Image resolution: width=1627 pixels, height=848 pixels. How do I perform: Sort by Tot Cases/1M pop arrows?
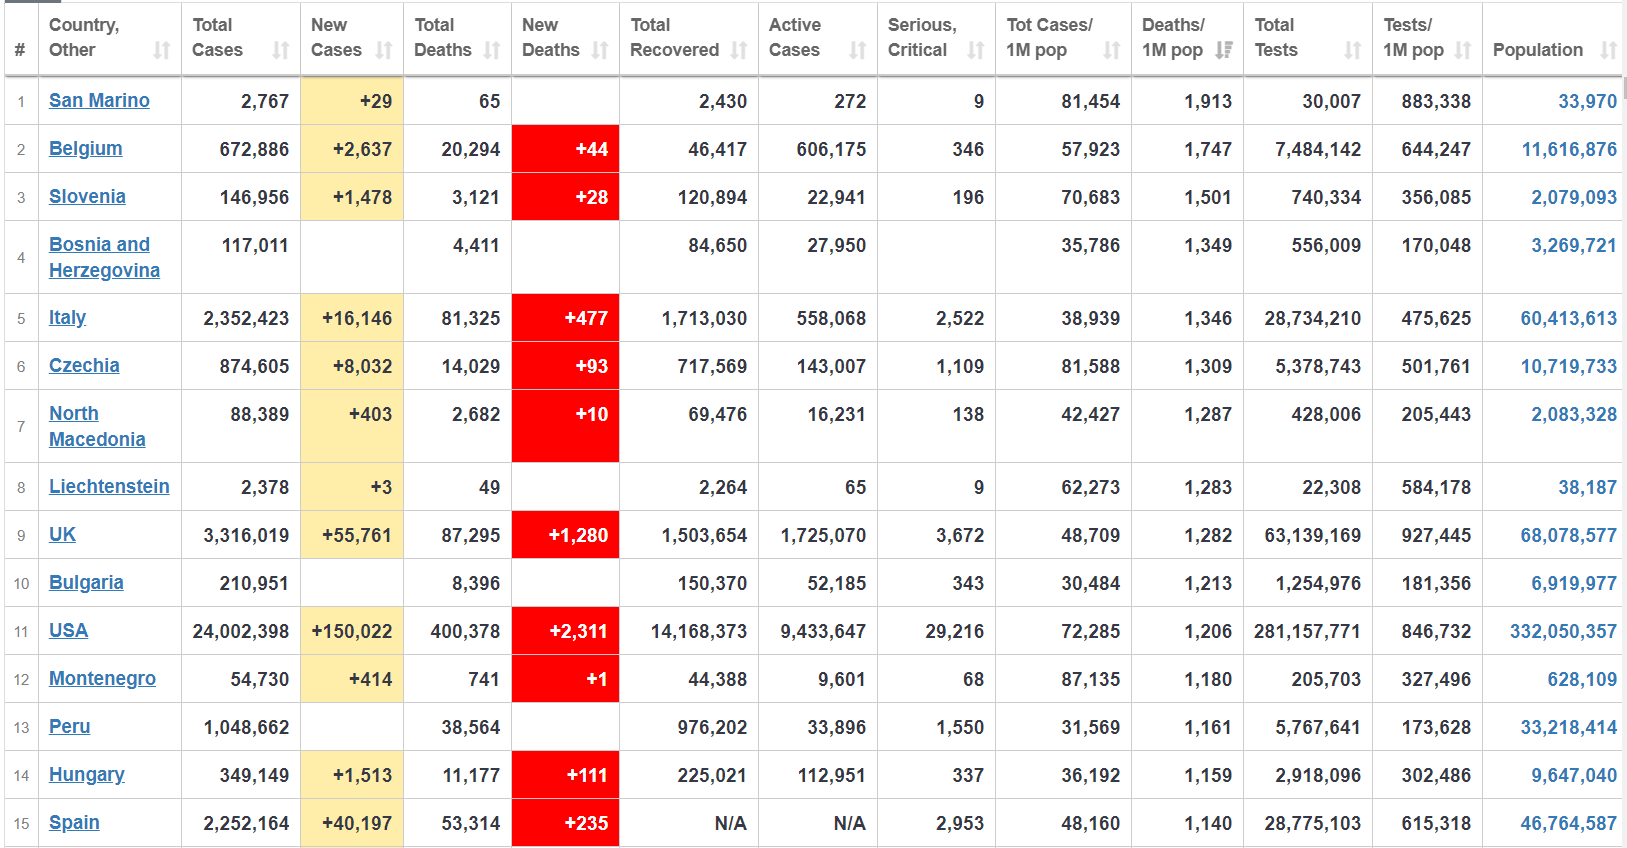(1112, 50)
